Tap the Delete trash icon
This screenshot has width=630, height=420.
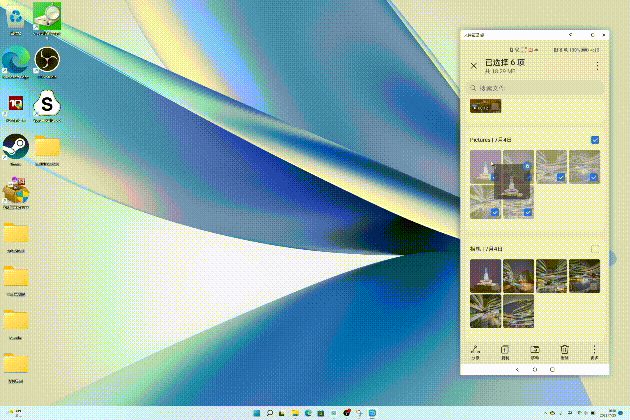pyautogui.click(x=565, y=349)
